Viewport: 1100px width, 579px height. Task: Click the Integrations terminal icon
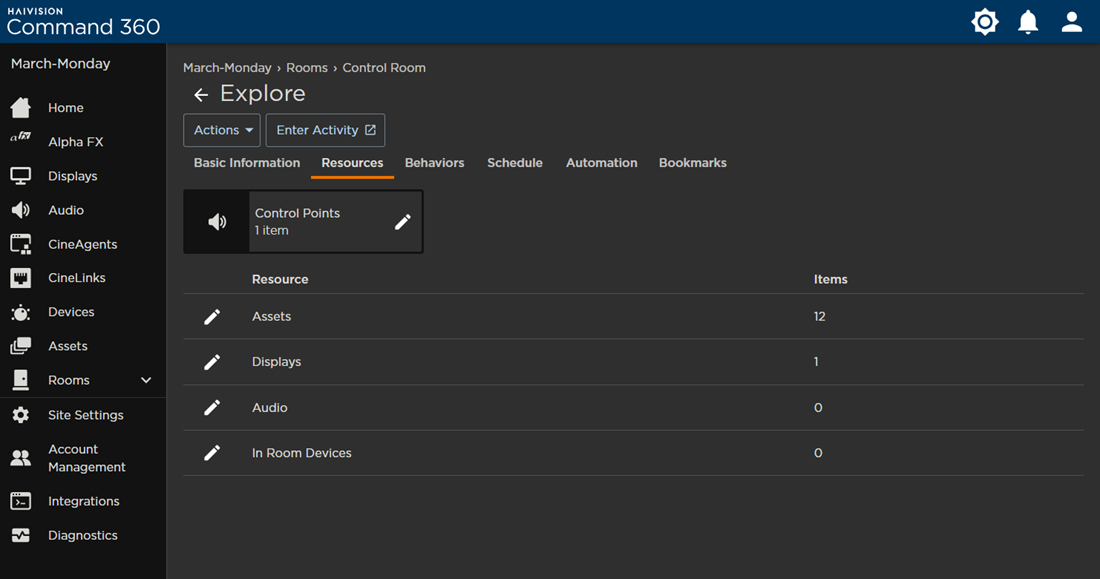pyautogui.click(x=20, y=501)
